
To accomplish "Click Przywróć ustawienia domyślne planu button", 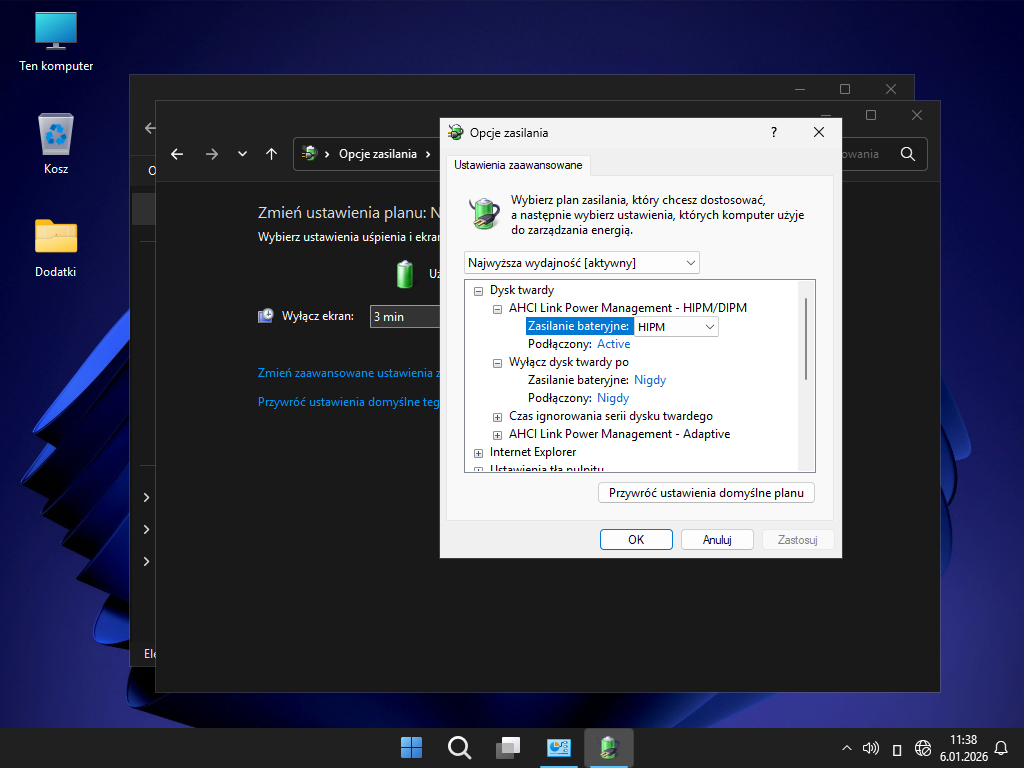I will pos(706,493).
